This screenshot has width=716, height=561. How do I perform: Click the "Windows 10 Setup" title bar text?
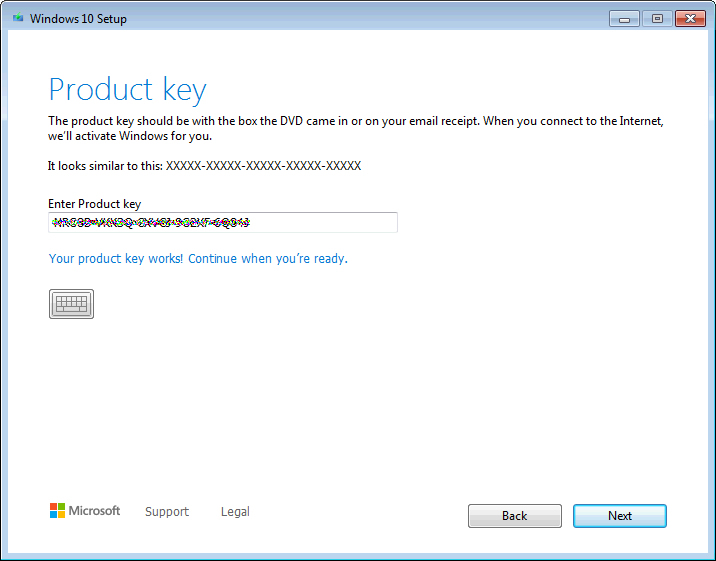(78, 19)
